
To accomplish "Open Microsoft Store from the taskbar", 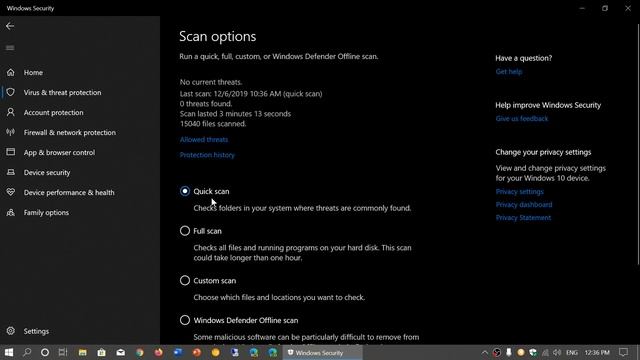I will pos(101,352).
